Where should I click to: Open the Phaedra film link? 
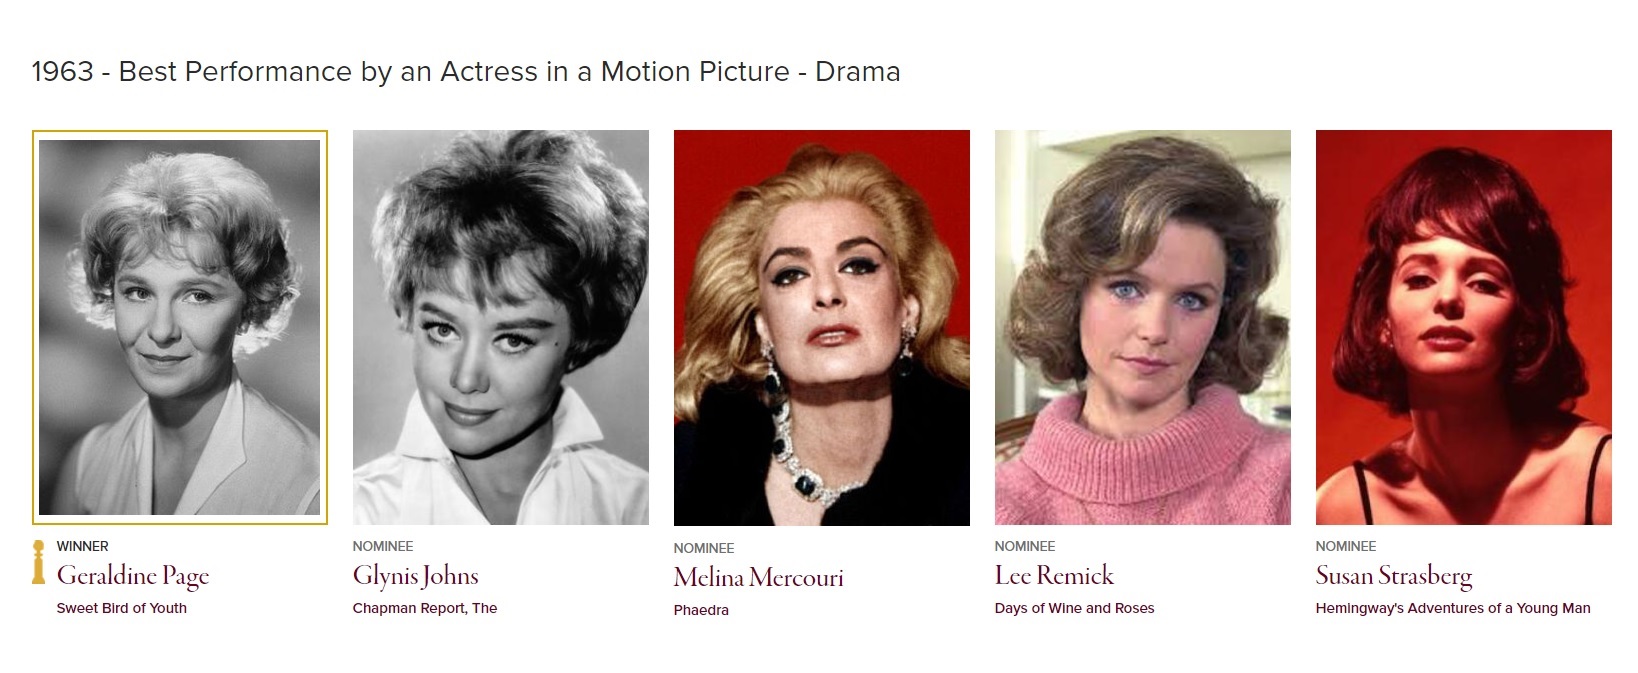click(x=701, y=610)
